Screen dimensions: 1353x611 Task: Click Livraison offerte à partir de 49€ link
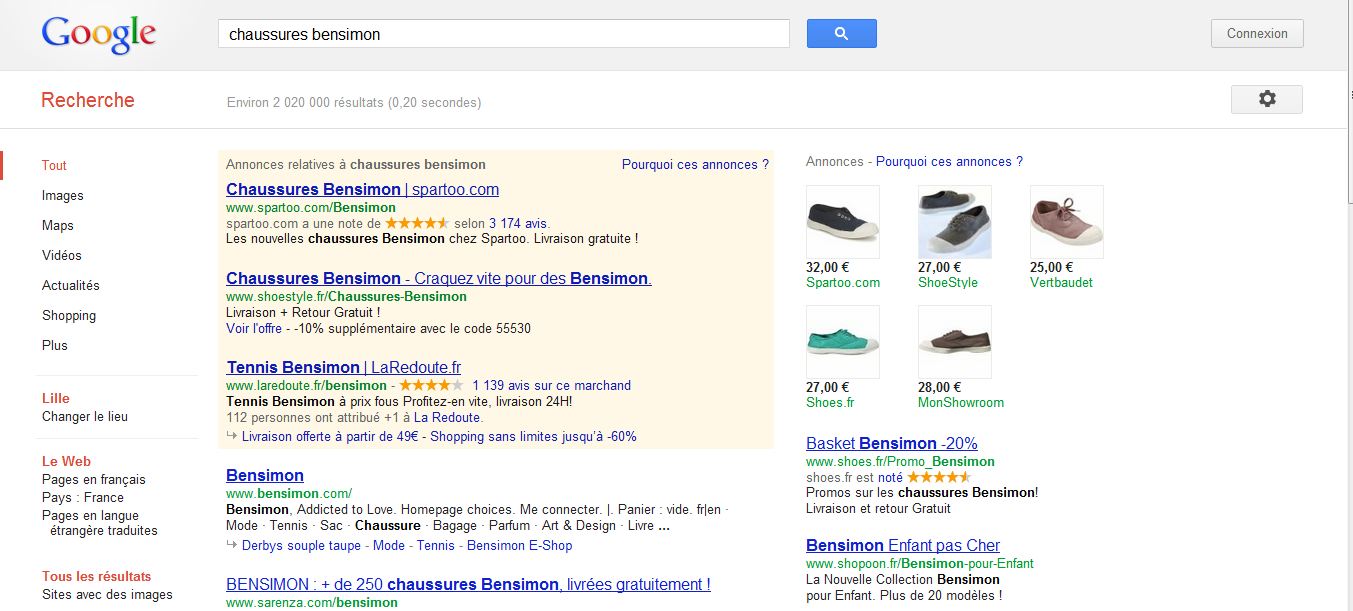pos(332,437)
